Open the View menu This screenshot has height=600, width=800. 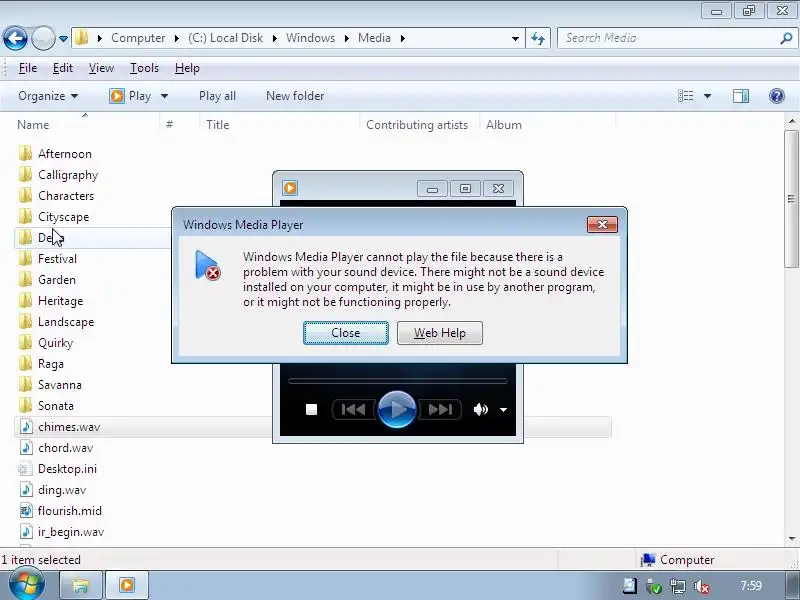101,68
